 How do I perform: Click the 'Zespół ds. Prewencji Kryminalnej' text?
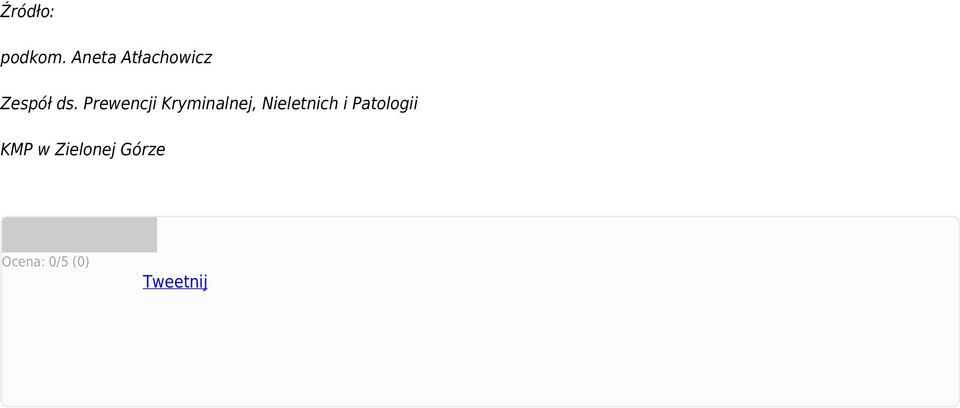pyautogui.click(x=128, y=104)
